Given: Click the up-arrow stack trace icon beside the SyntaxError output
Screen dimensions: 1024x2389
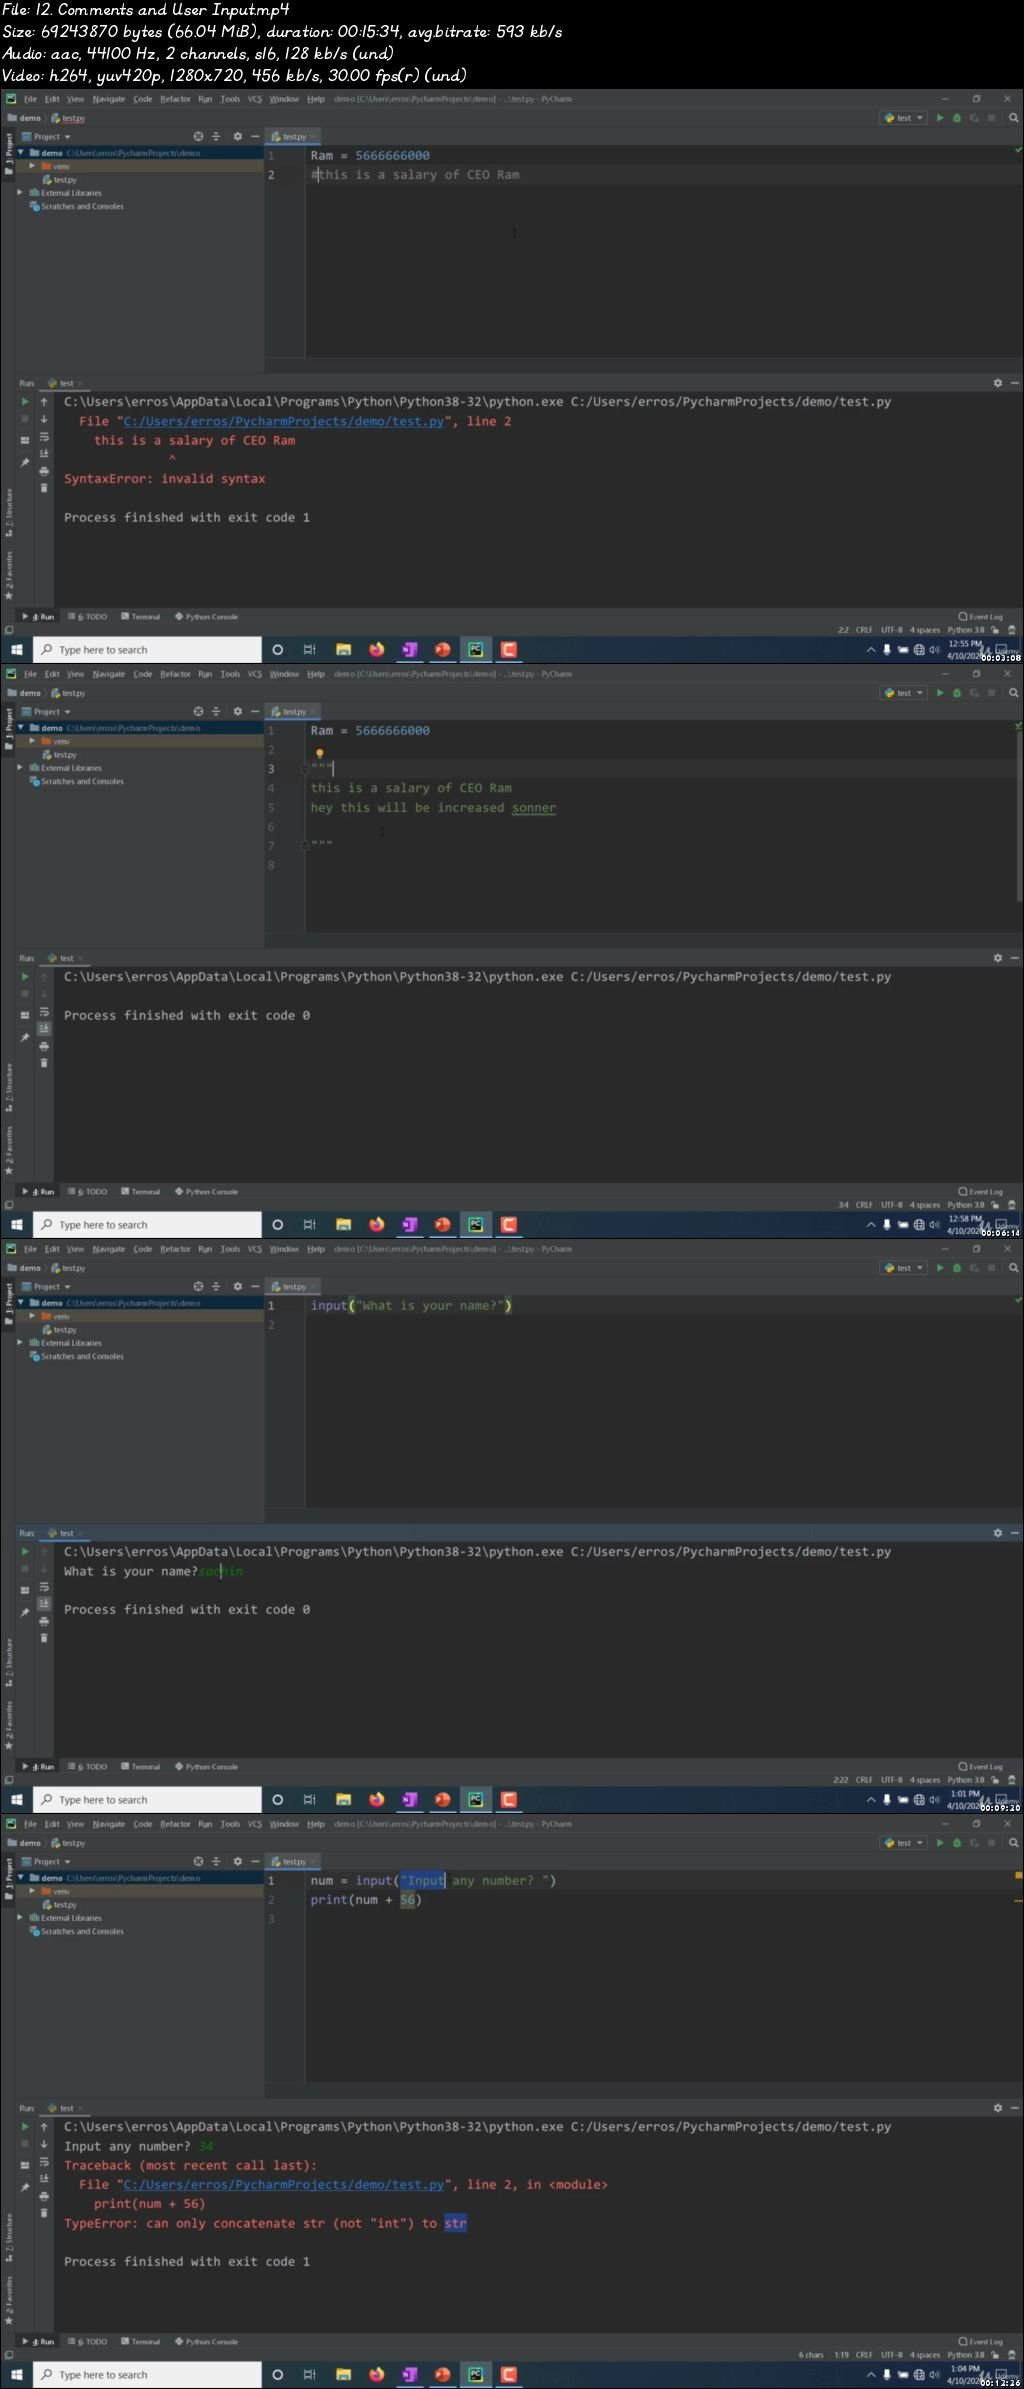Looking at the screenshot, I should pyautogui.click(x=44, y=402).
